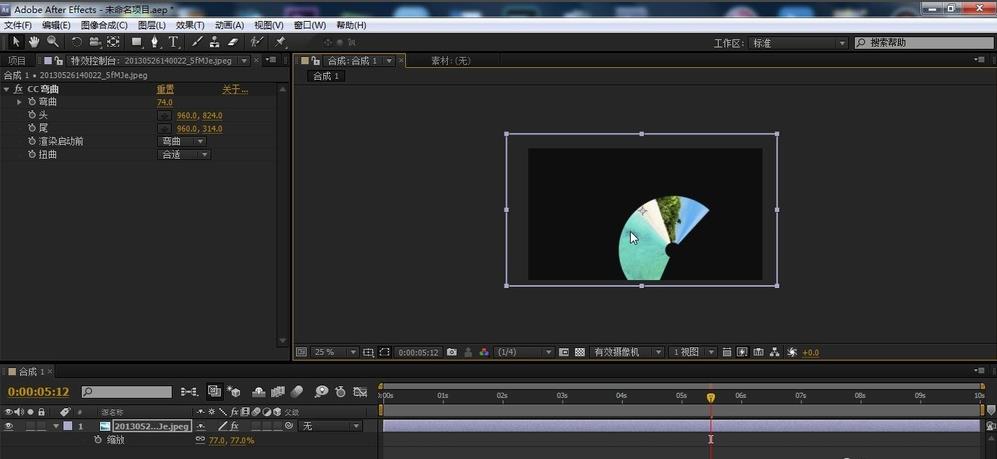Toggle the transparency grid icon
This screenshot has height=459, width=997.
tap(580, 352)
